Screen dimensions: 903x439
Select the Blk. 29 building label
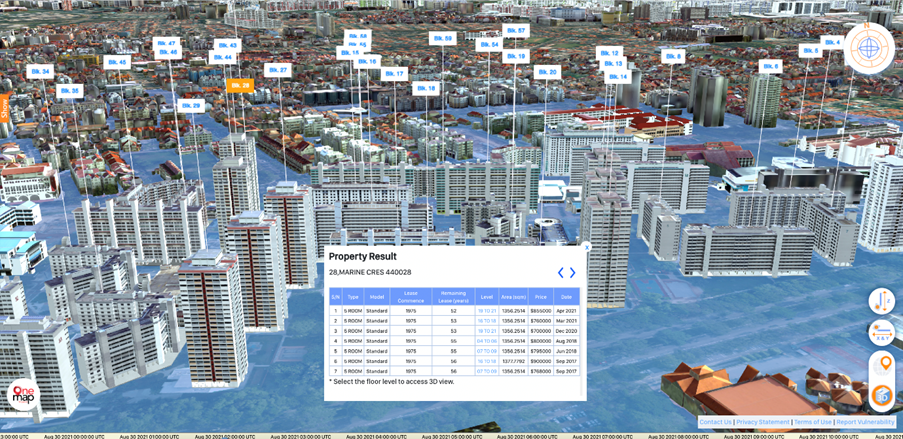click(x=191, y=106)
